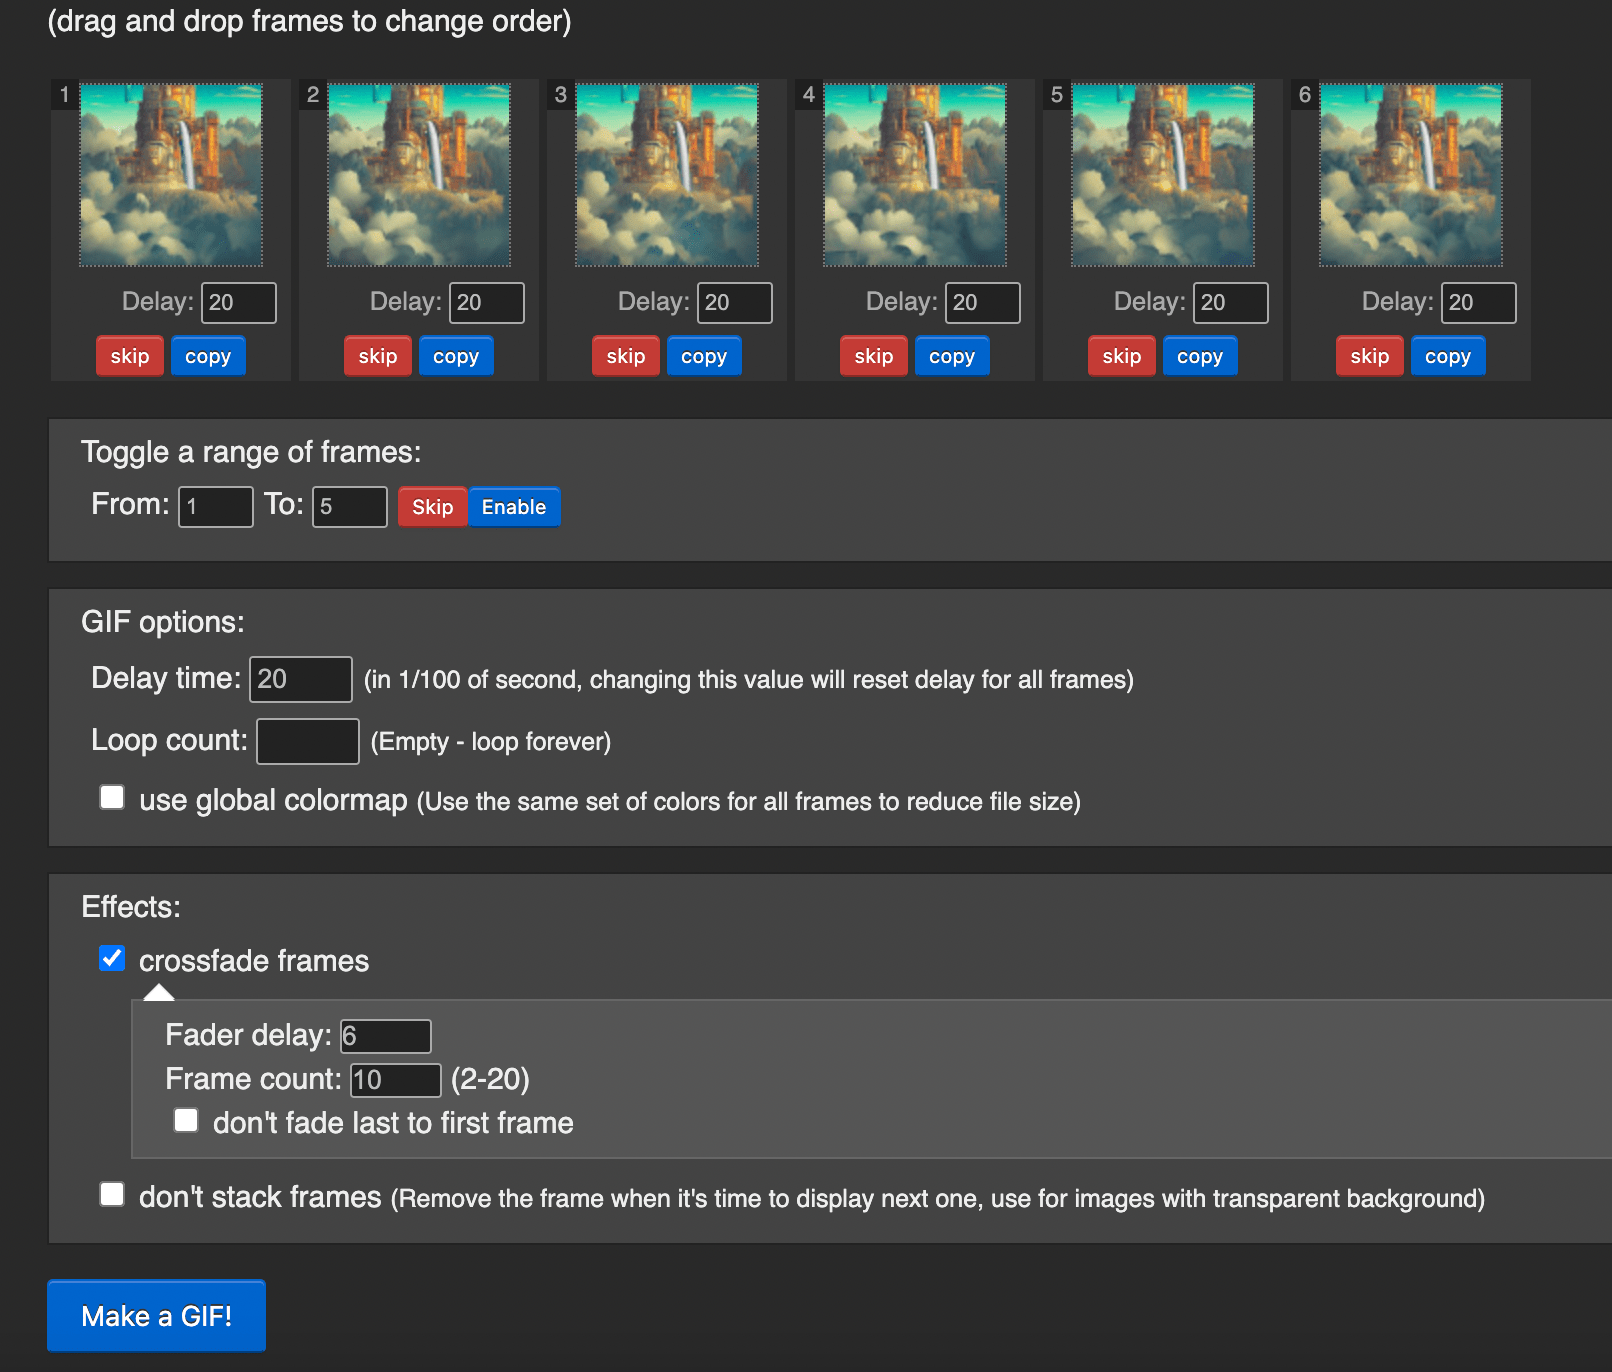
Task: Skip frame 6
Action: pos(1369,355)
